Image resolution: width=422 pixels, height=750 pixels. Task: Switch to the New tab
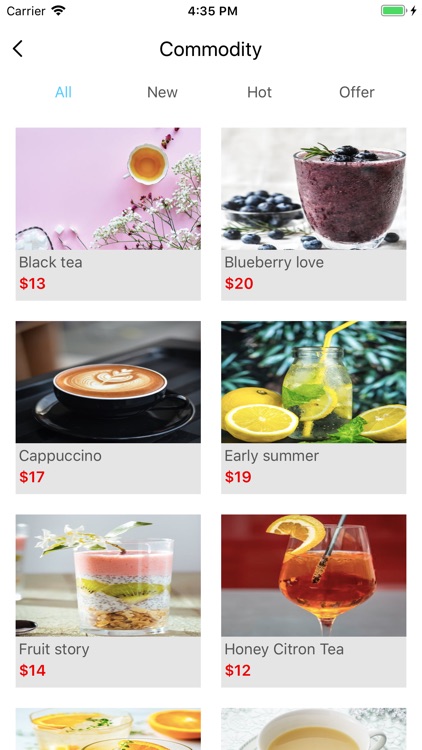(162, 92)
